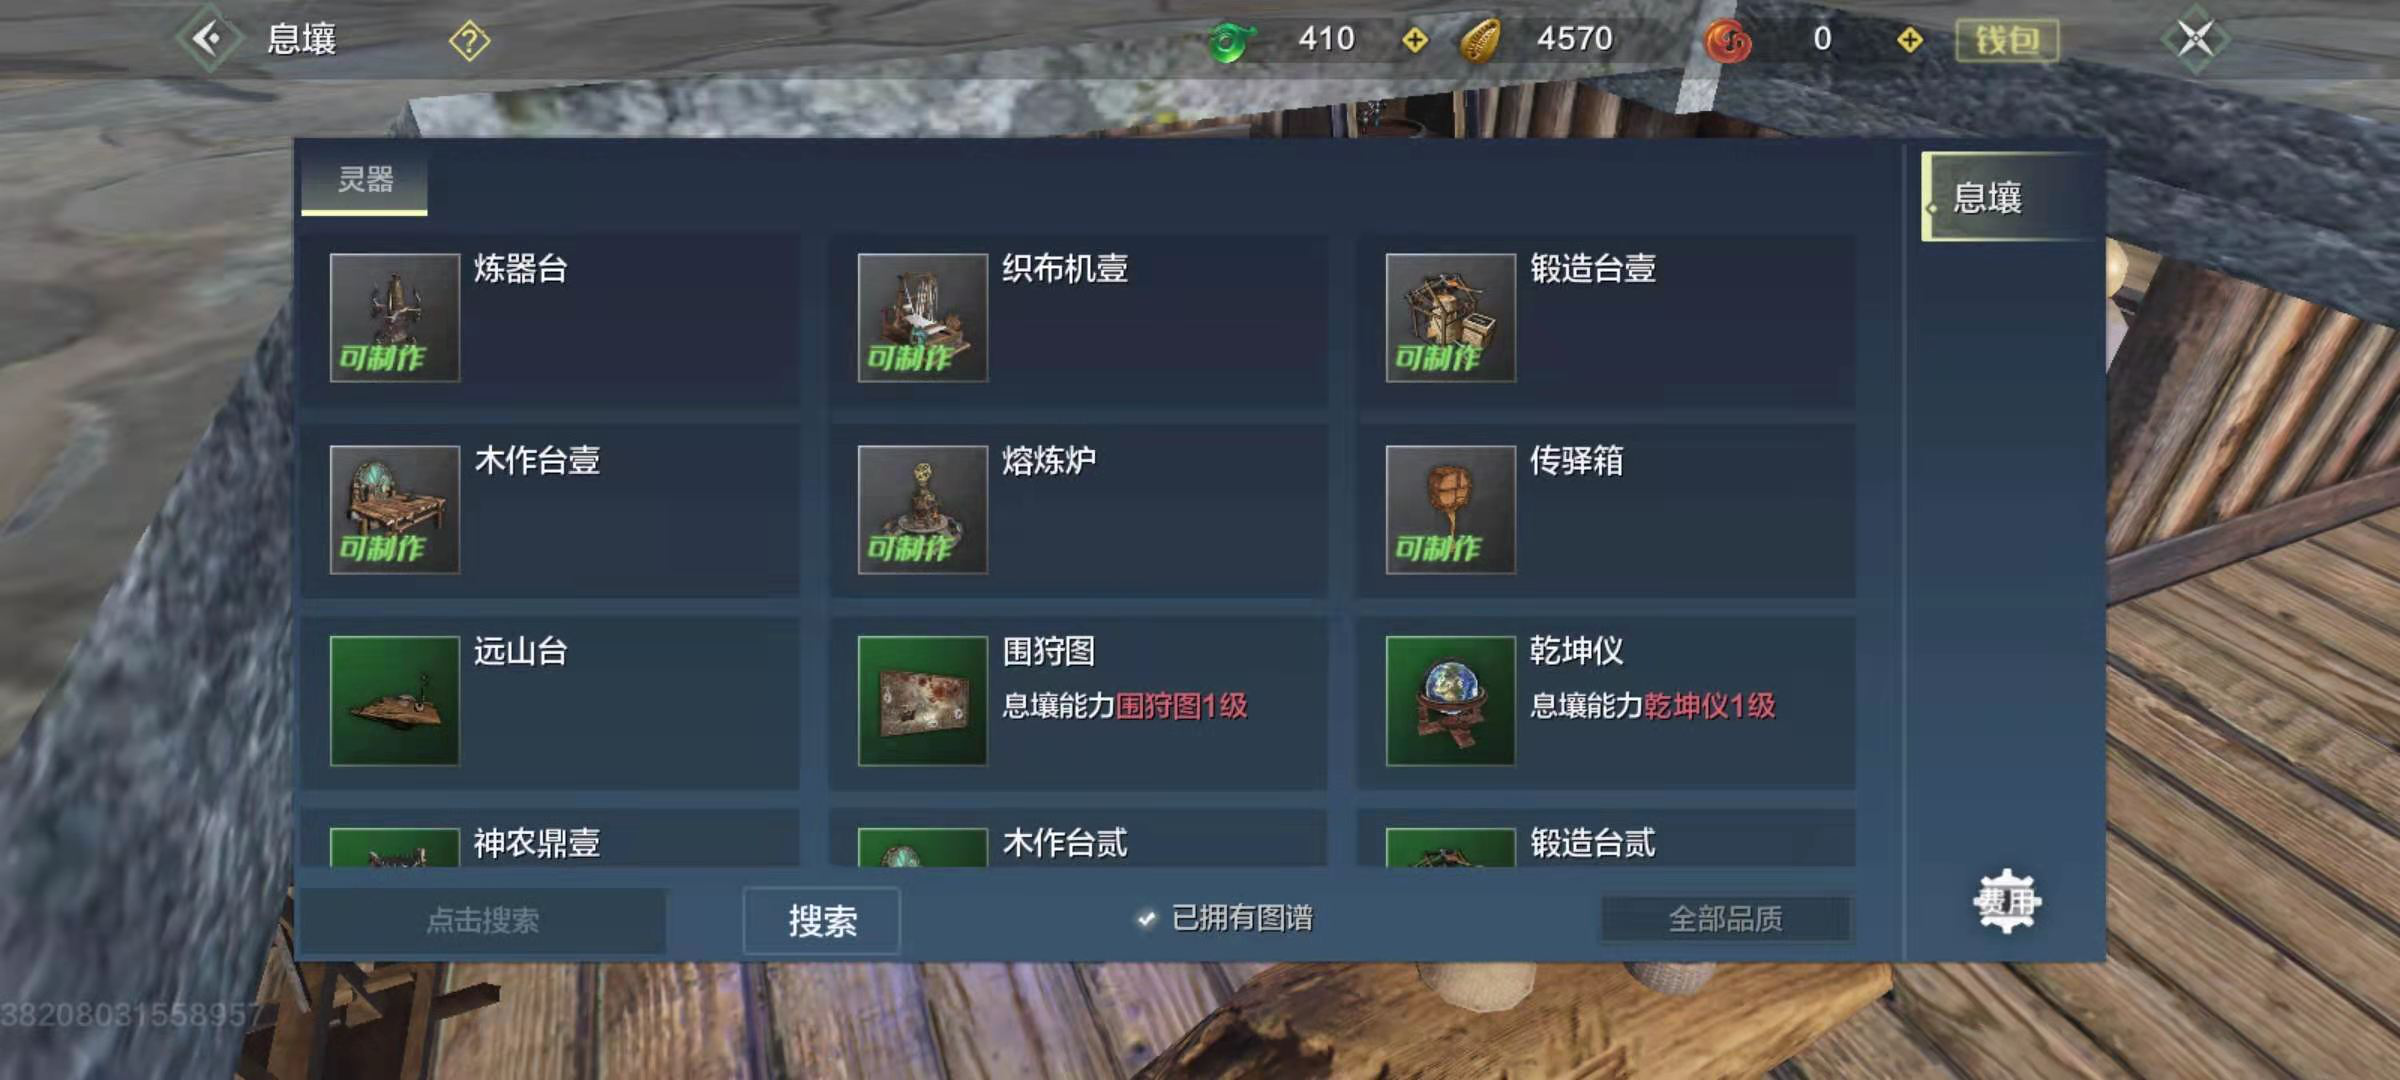The image size is (2400, 1080).
Task: Tap the plus icon beside red currency 0
Action: coord(1910,40)
